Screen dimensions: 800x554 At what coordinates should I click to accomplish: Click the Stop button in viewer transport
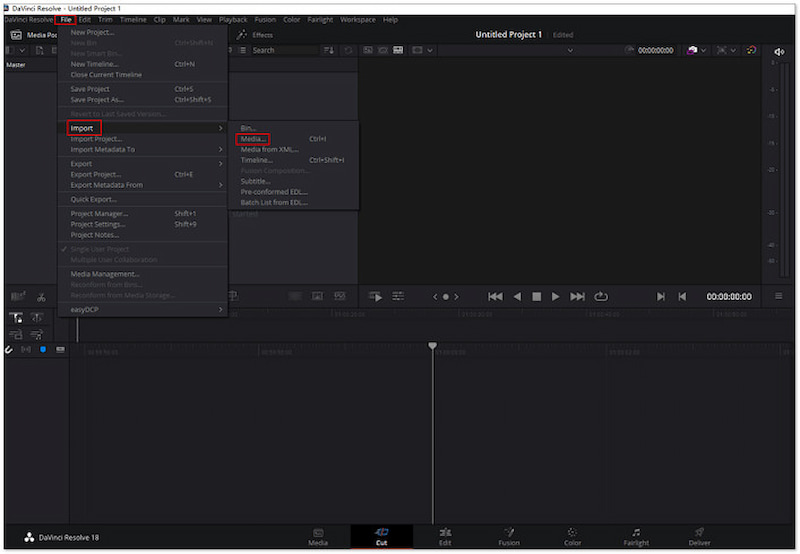click(536, 297)
